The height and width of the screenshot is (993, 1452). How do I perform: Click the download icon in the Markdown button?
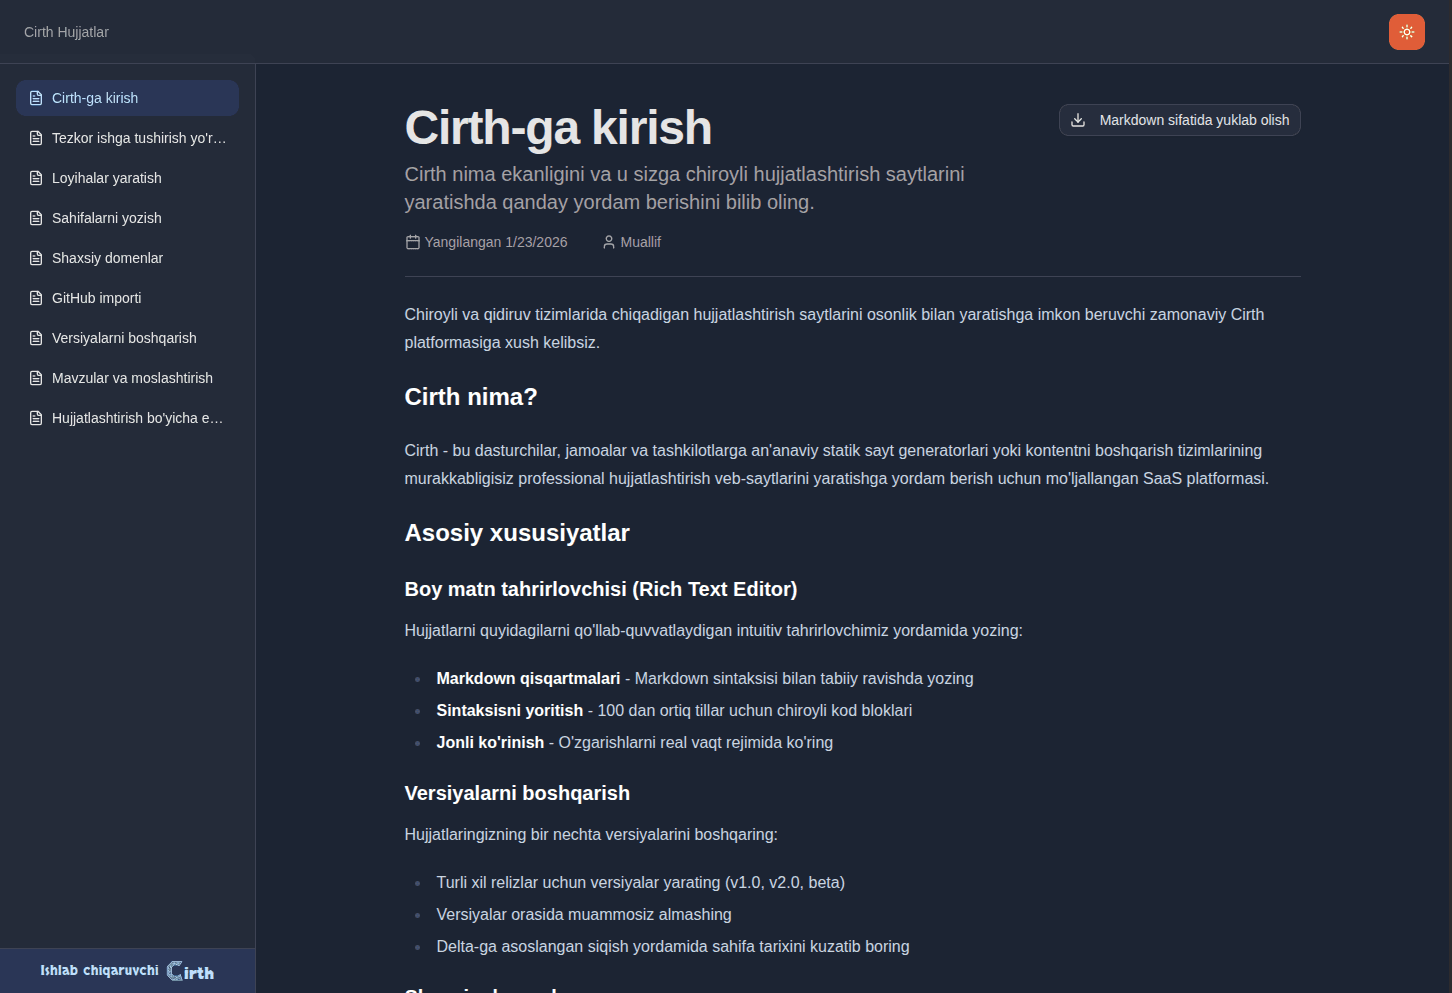click(1077, 119)
